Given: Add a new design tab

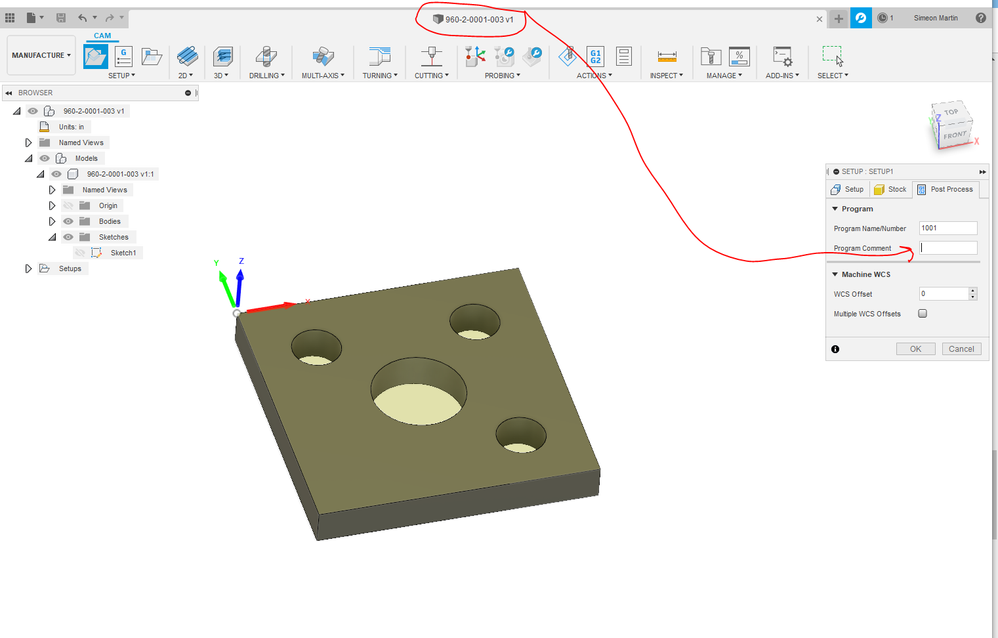Looking at the screenshot, I should pyautogui.click(x=838, y=18).
